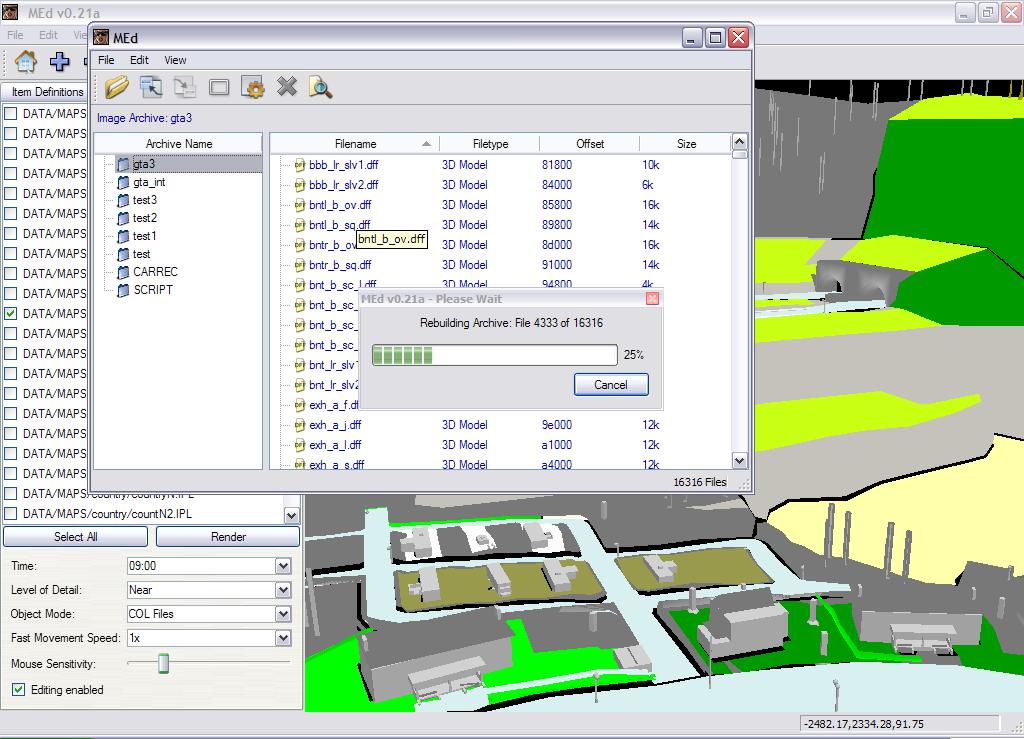Click the file list scrollbar down arrow
The width and height of the screenshot is (1024, 739).
point(739,460)
